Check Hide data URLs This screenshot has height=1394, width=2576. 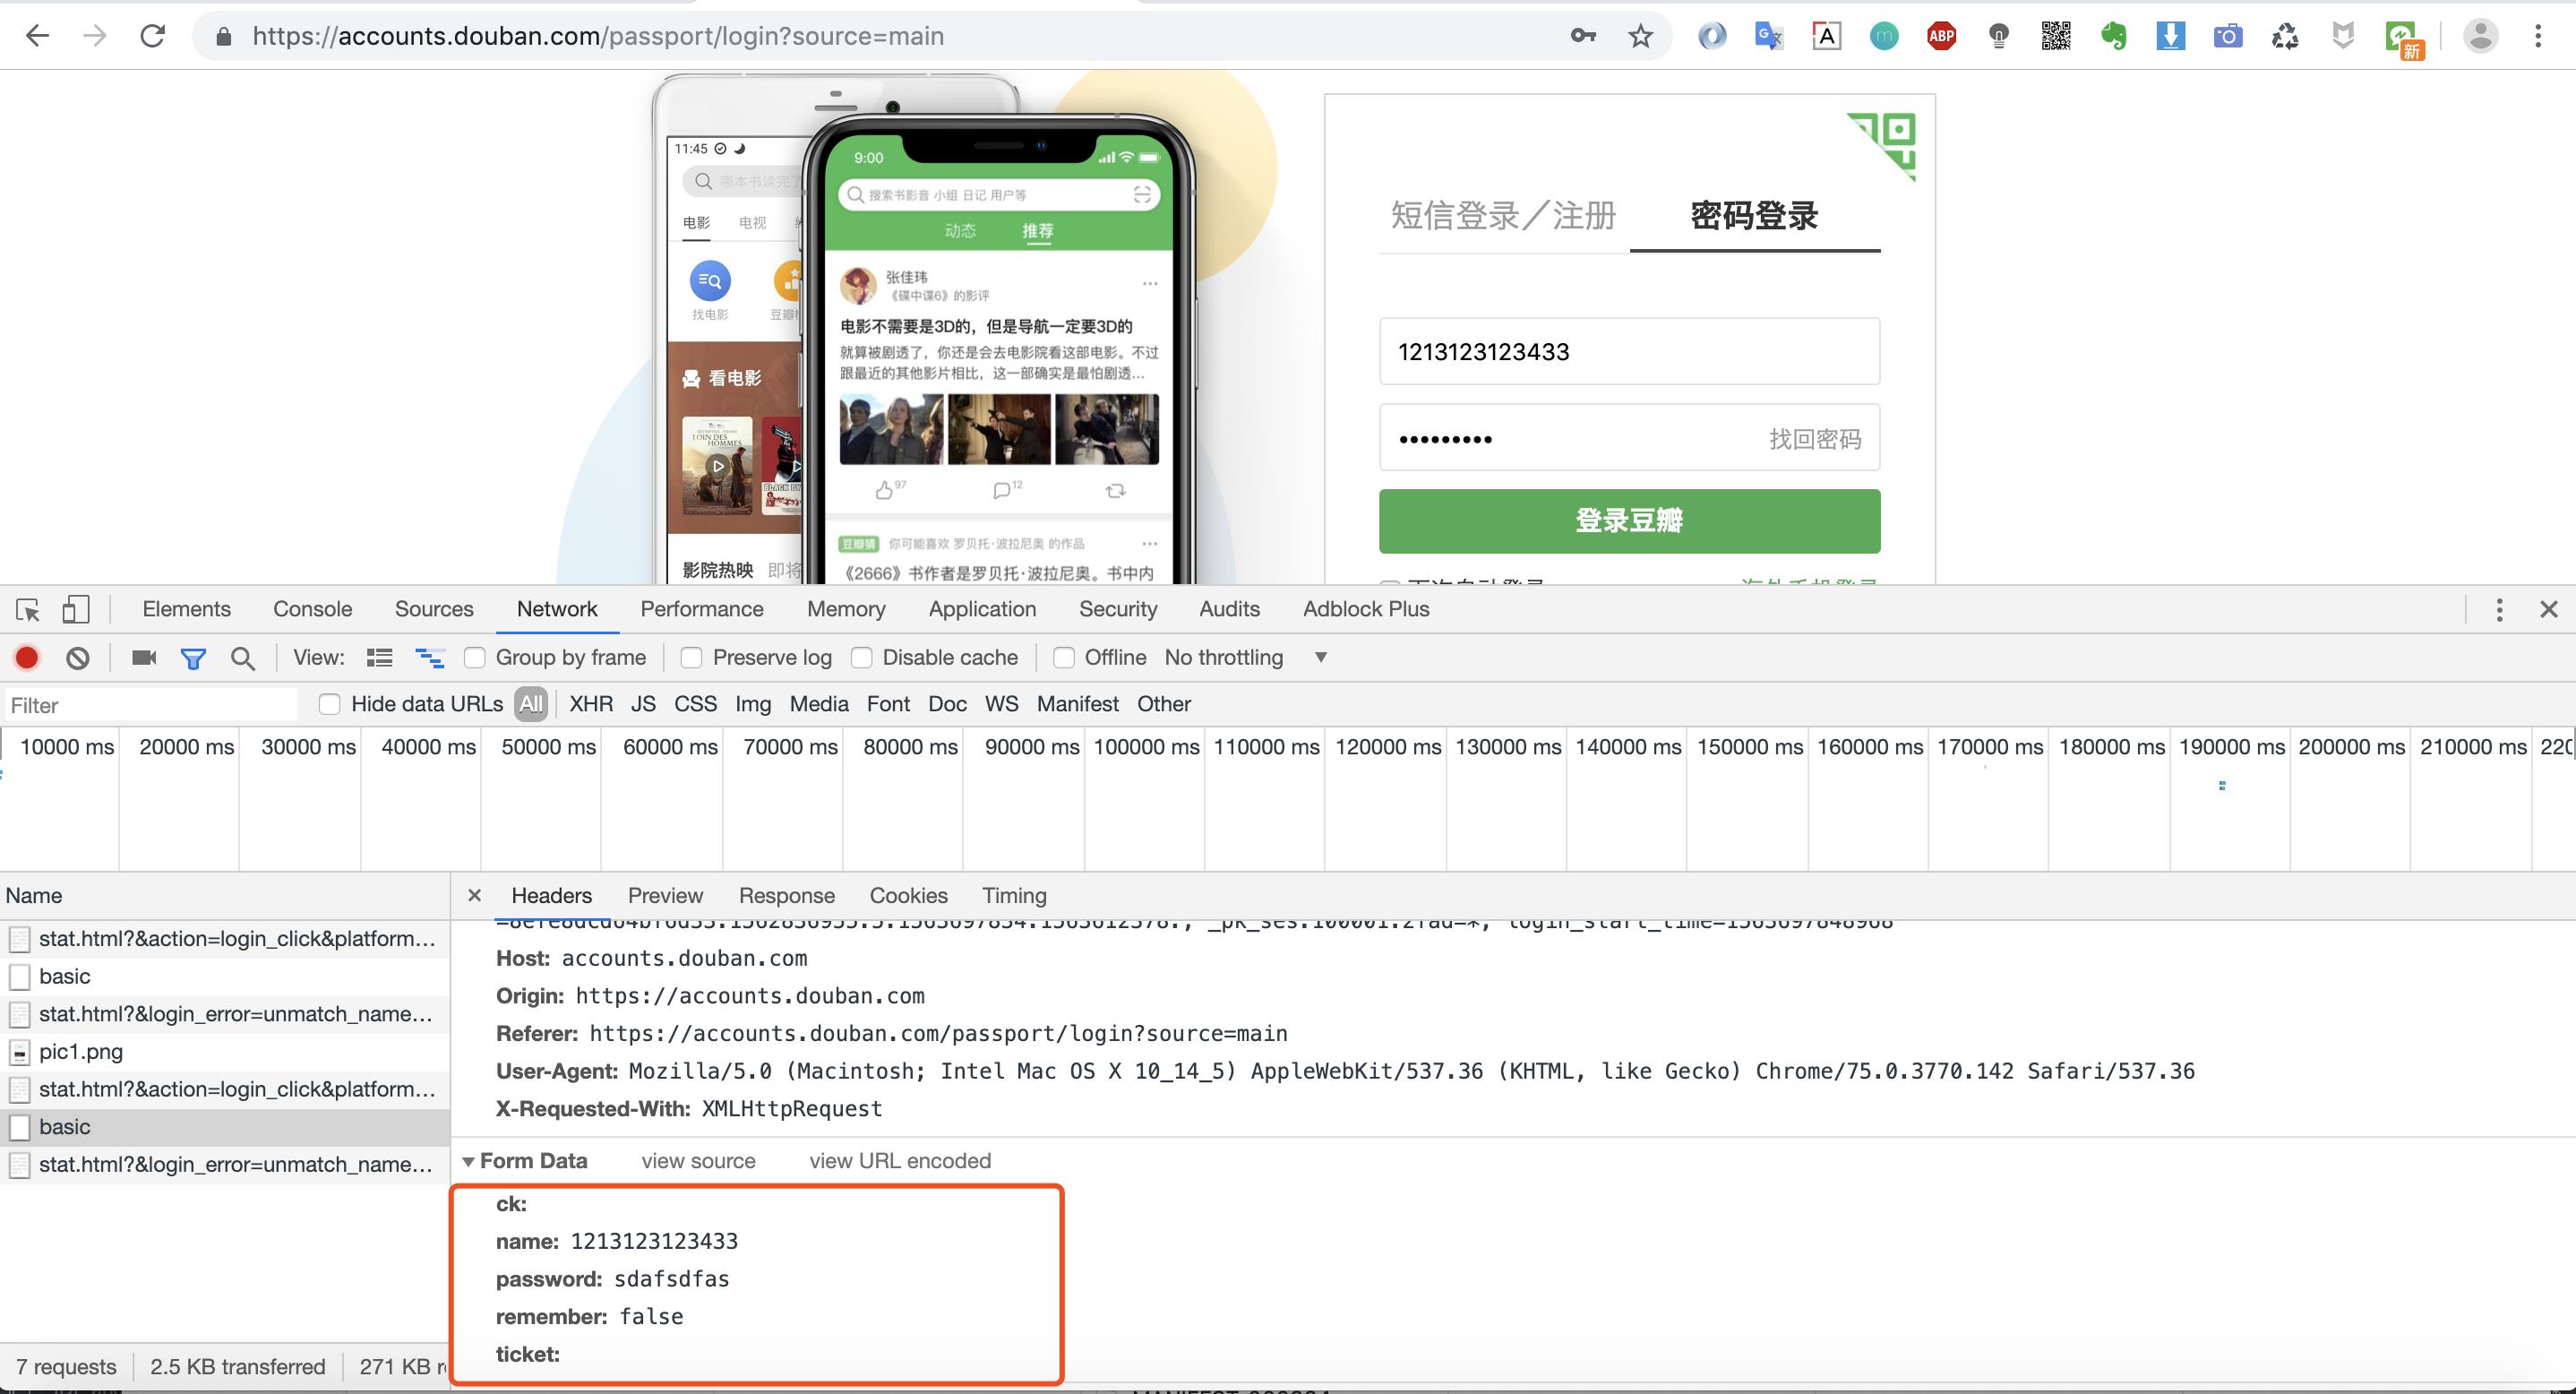pyautogui.click(x=329, y=704)
